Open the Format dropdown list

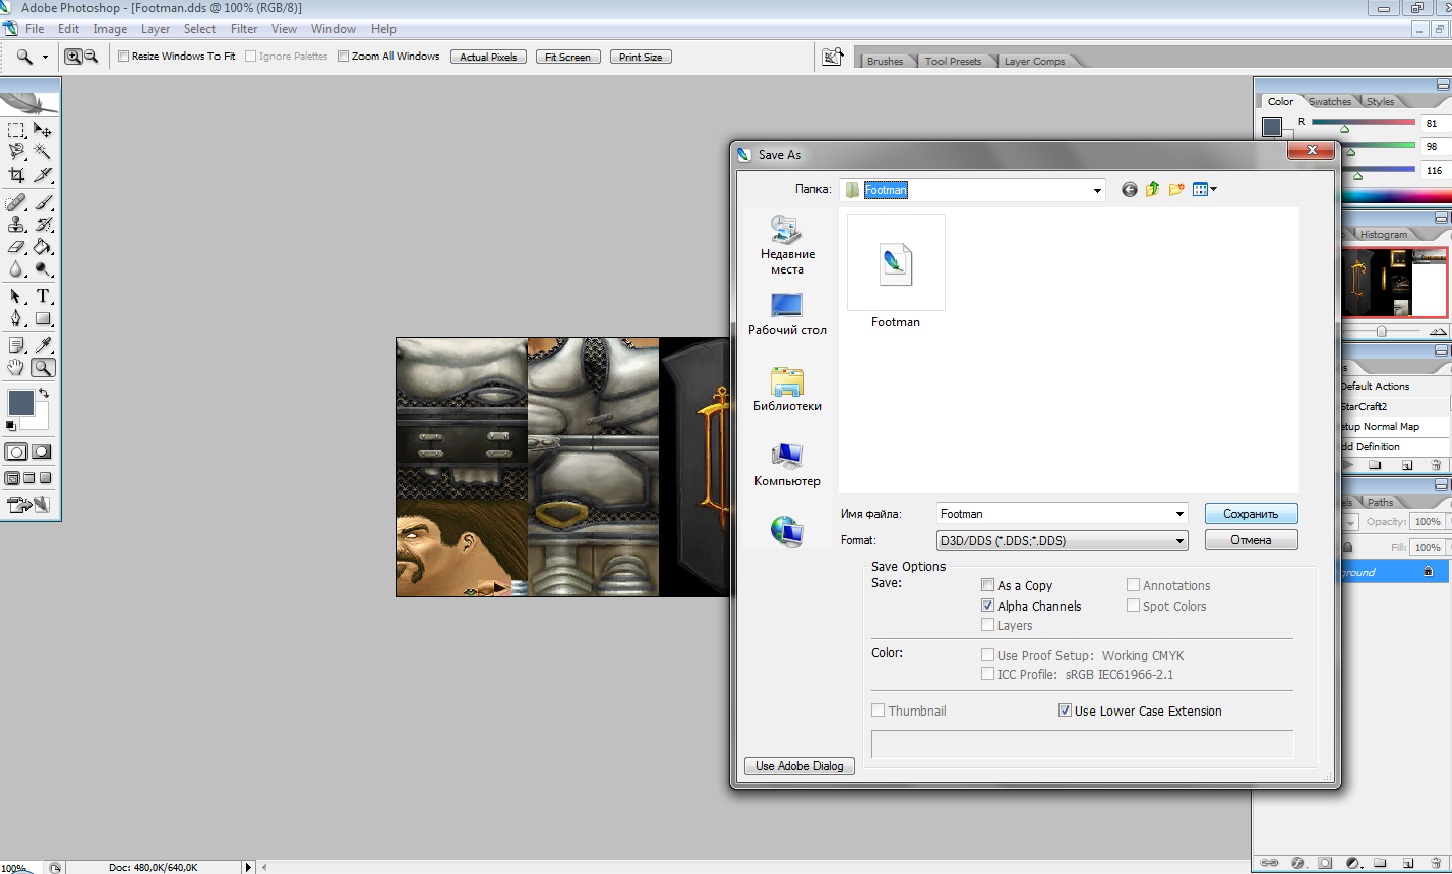[x=1180, y=540]
